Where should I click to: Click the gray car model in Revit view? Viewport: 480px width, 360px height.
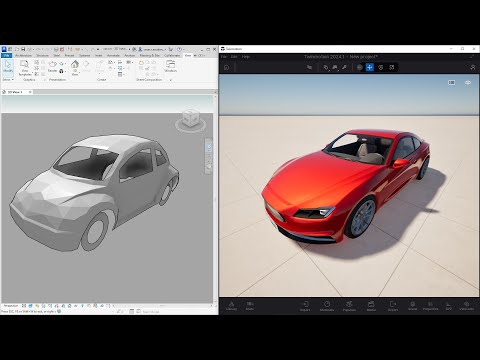pyautogui.click(x=93, y=193)
